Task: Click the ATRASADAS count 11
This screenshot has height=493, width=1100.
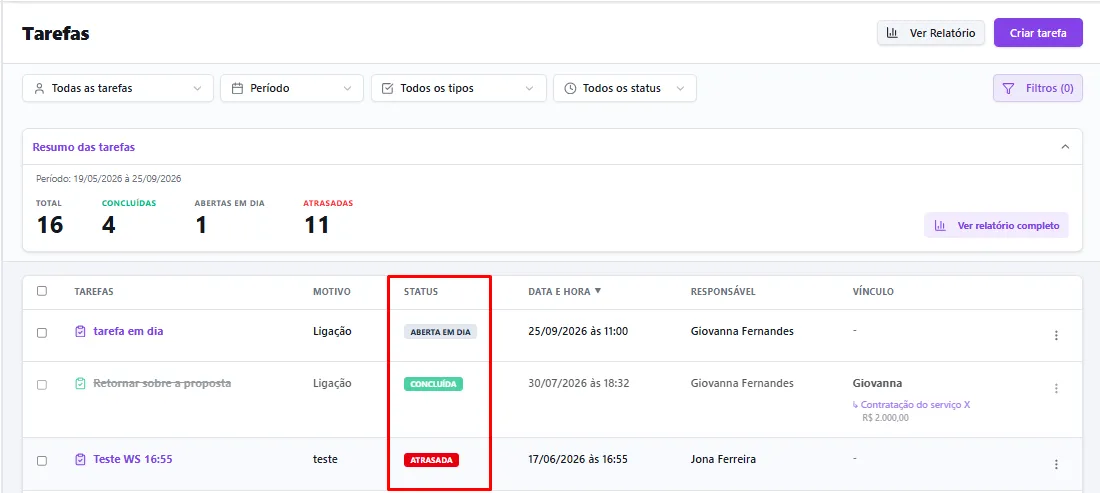Action: point(316,225)
